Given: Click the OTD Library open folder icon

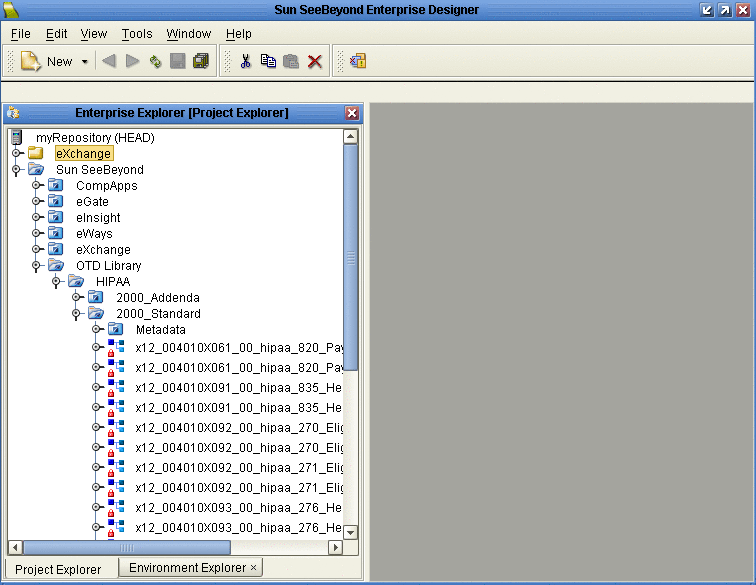Looking at the screenshot, I should (x=56, y=265).
